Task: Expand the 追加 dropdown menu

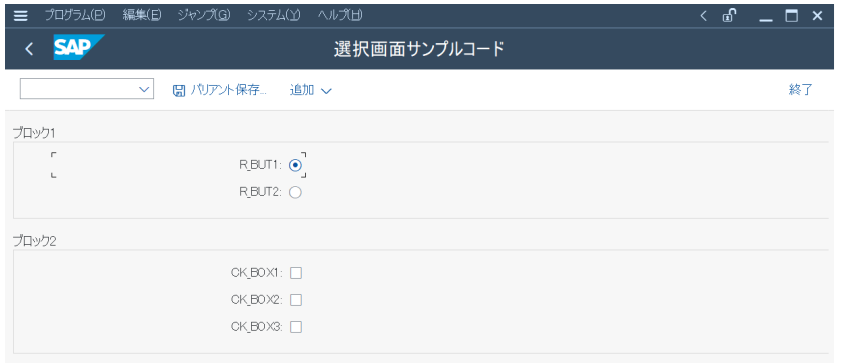Action: (311, 90)
